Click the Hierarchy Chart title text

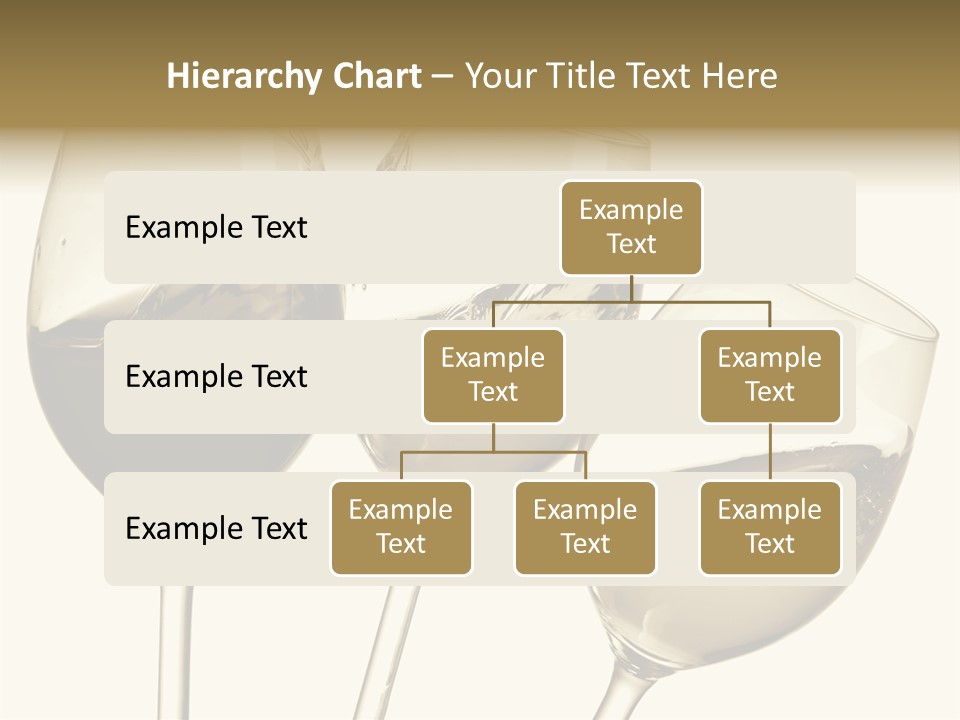pos(294,76)
